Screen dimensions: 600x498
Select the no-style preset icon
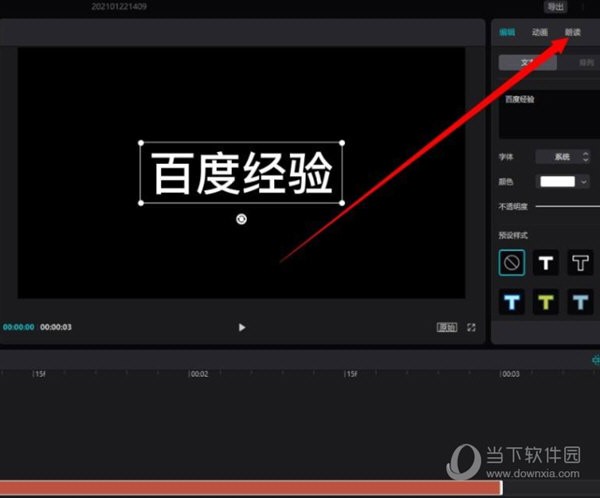512,263
